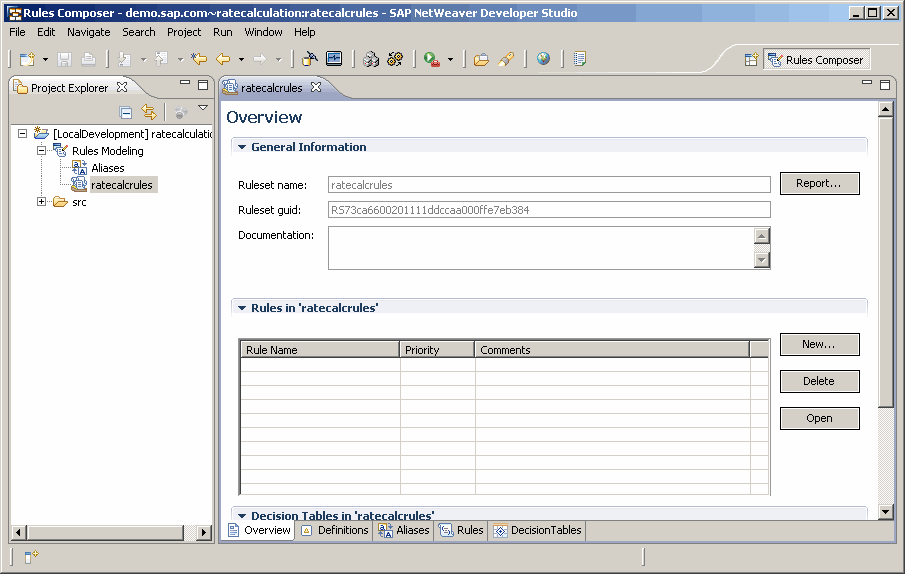Click the Back navigation arrow
This screenshot has width=905, height=574.
[223, 59]
